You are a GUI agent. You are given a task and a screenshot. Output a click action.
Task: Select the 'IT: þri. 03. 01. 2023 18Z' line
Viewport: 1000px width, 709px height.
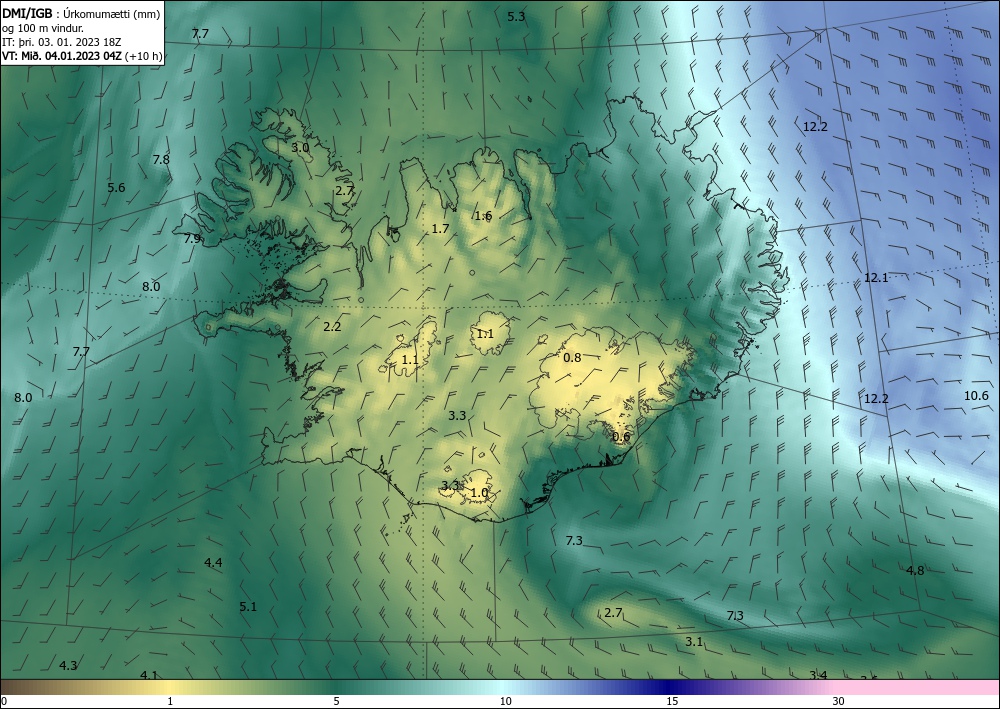point(61,42)
